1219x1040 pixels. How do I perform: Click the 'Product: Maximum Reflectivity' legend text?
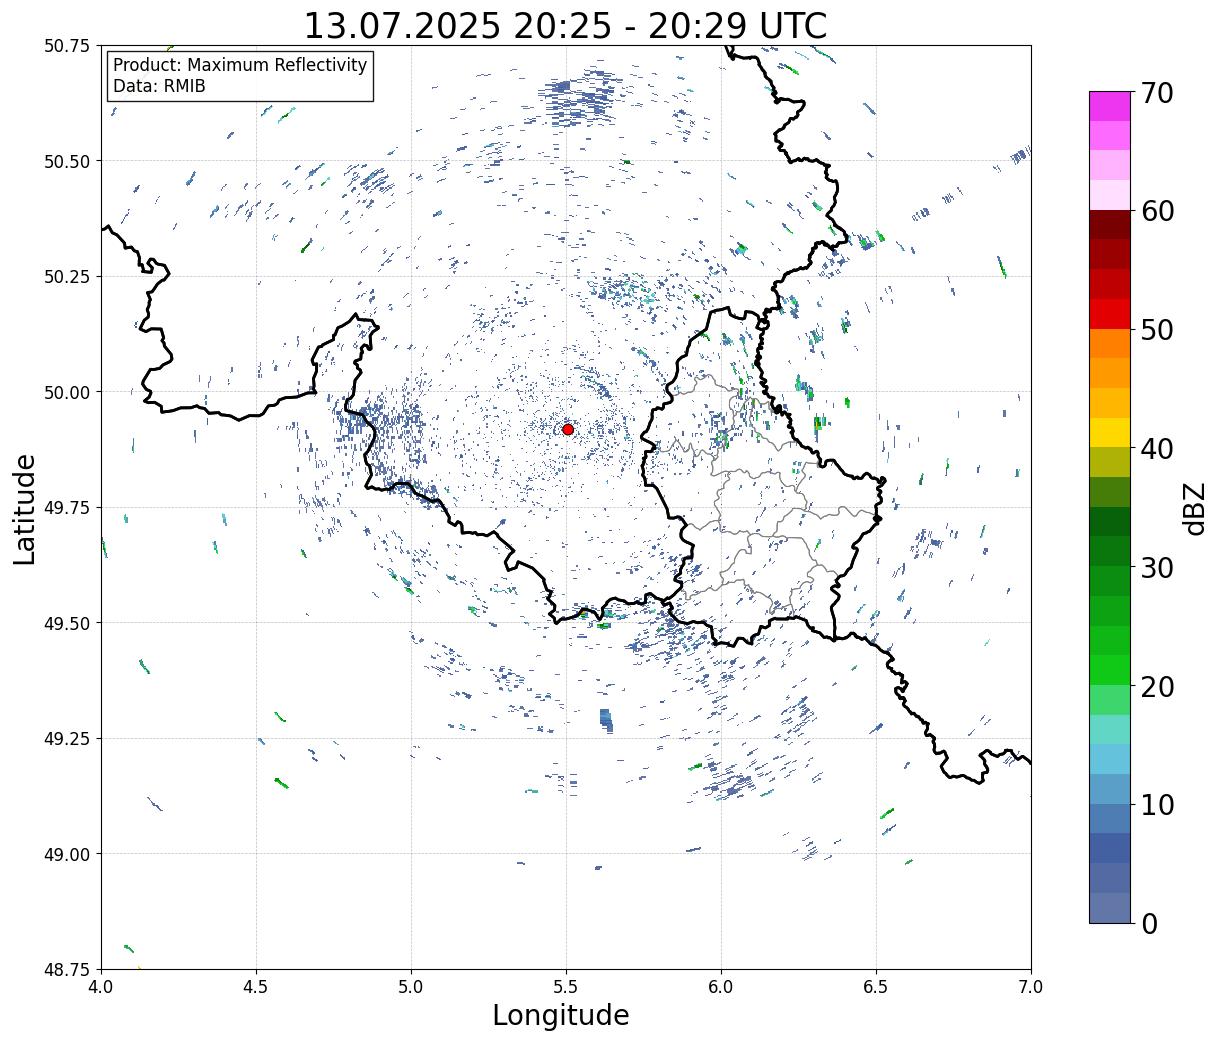point(240,65)
